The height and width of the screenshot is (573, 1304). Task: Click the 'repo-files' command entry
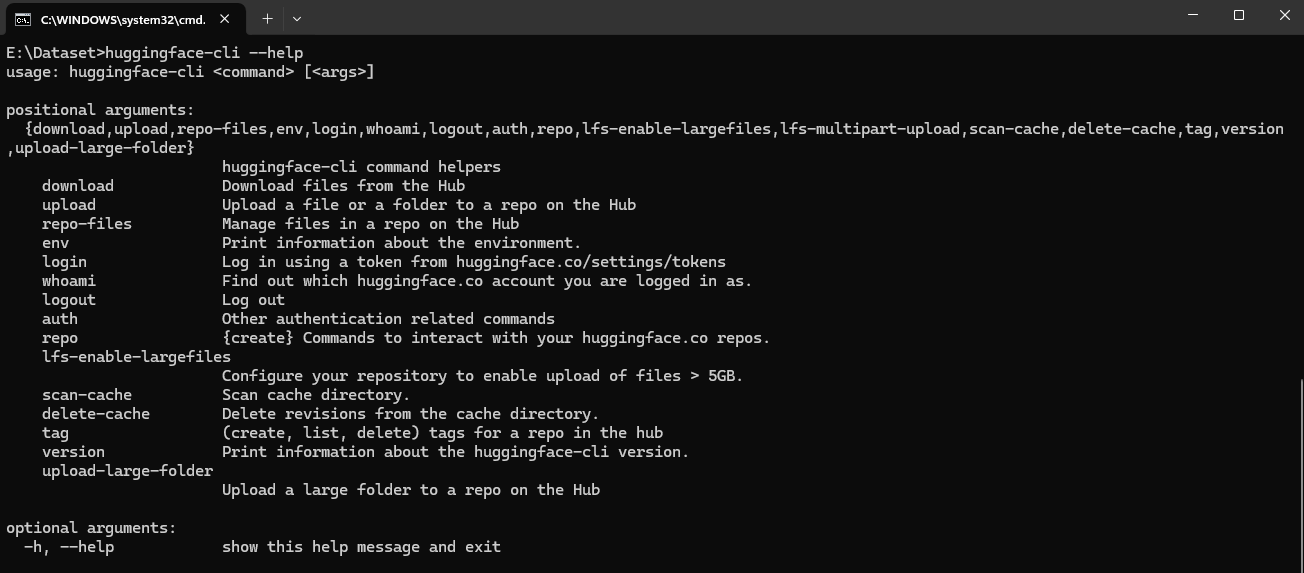[87, 224]
